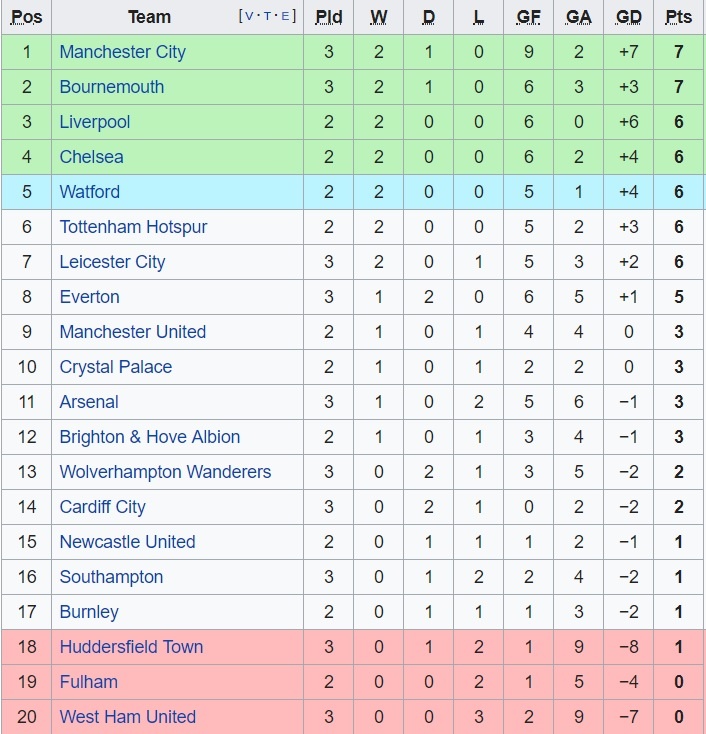Click the Tottenham Hotspur link

tap(133, 227)
